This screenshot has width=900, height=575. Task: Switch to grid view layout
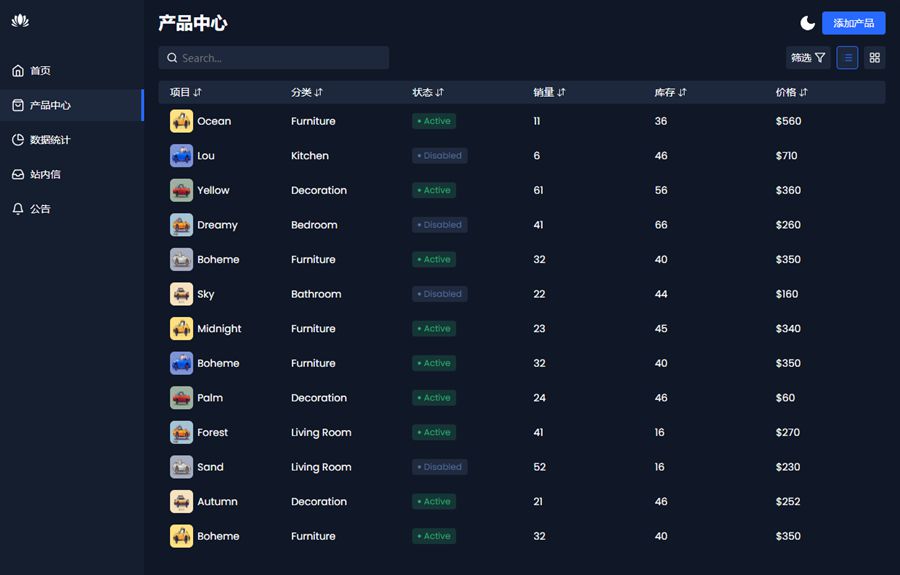[x=874, y=58]
